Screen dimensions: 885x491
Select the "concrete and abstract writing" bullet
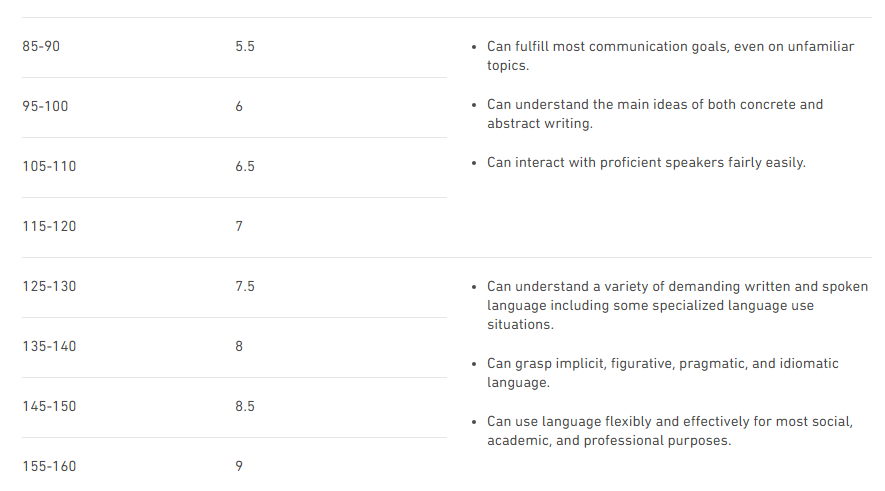655,114
